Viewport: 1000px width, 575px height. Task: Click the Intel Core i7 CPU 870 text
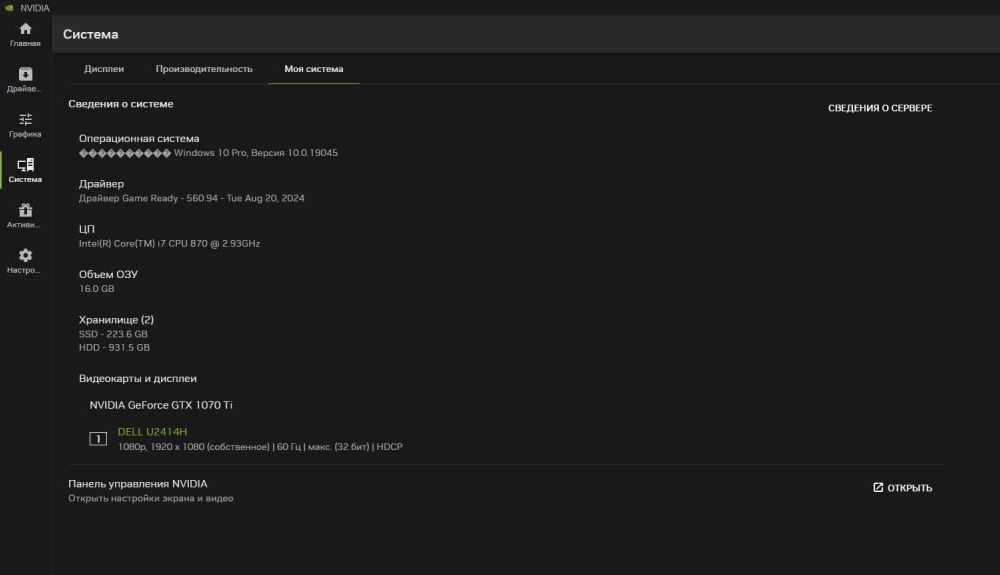click(x=170, y=244)
